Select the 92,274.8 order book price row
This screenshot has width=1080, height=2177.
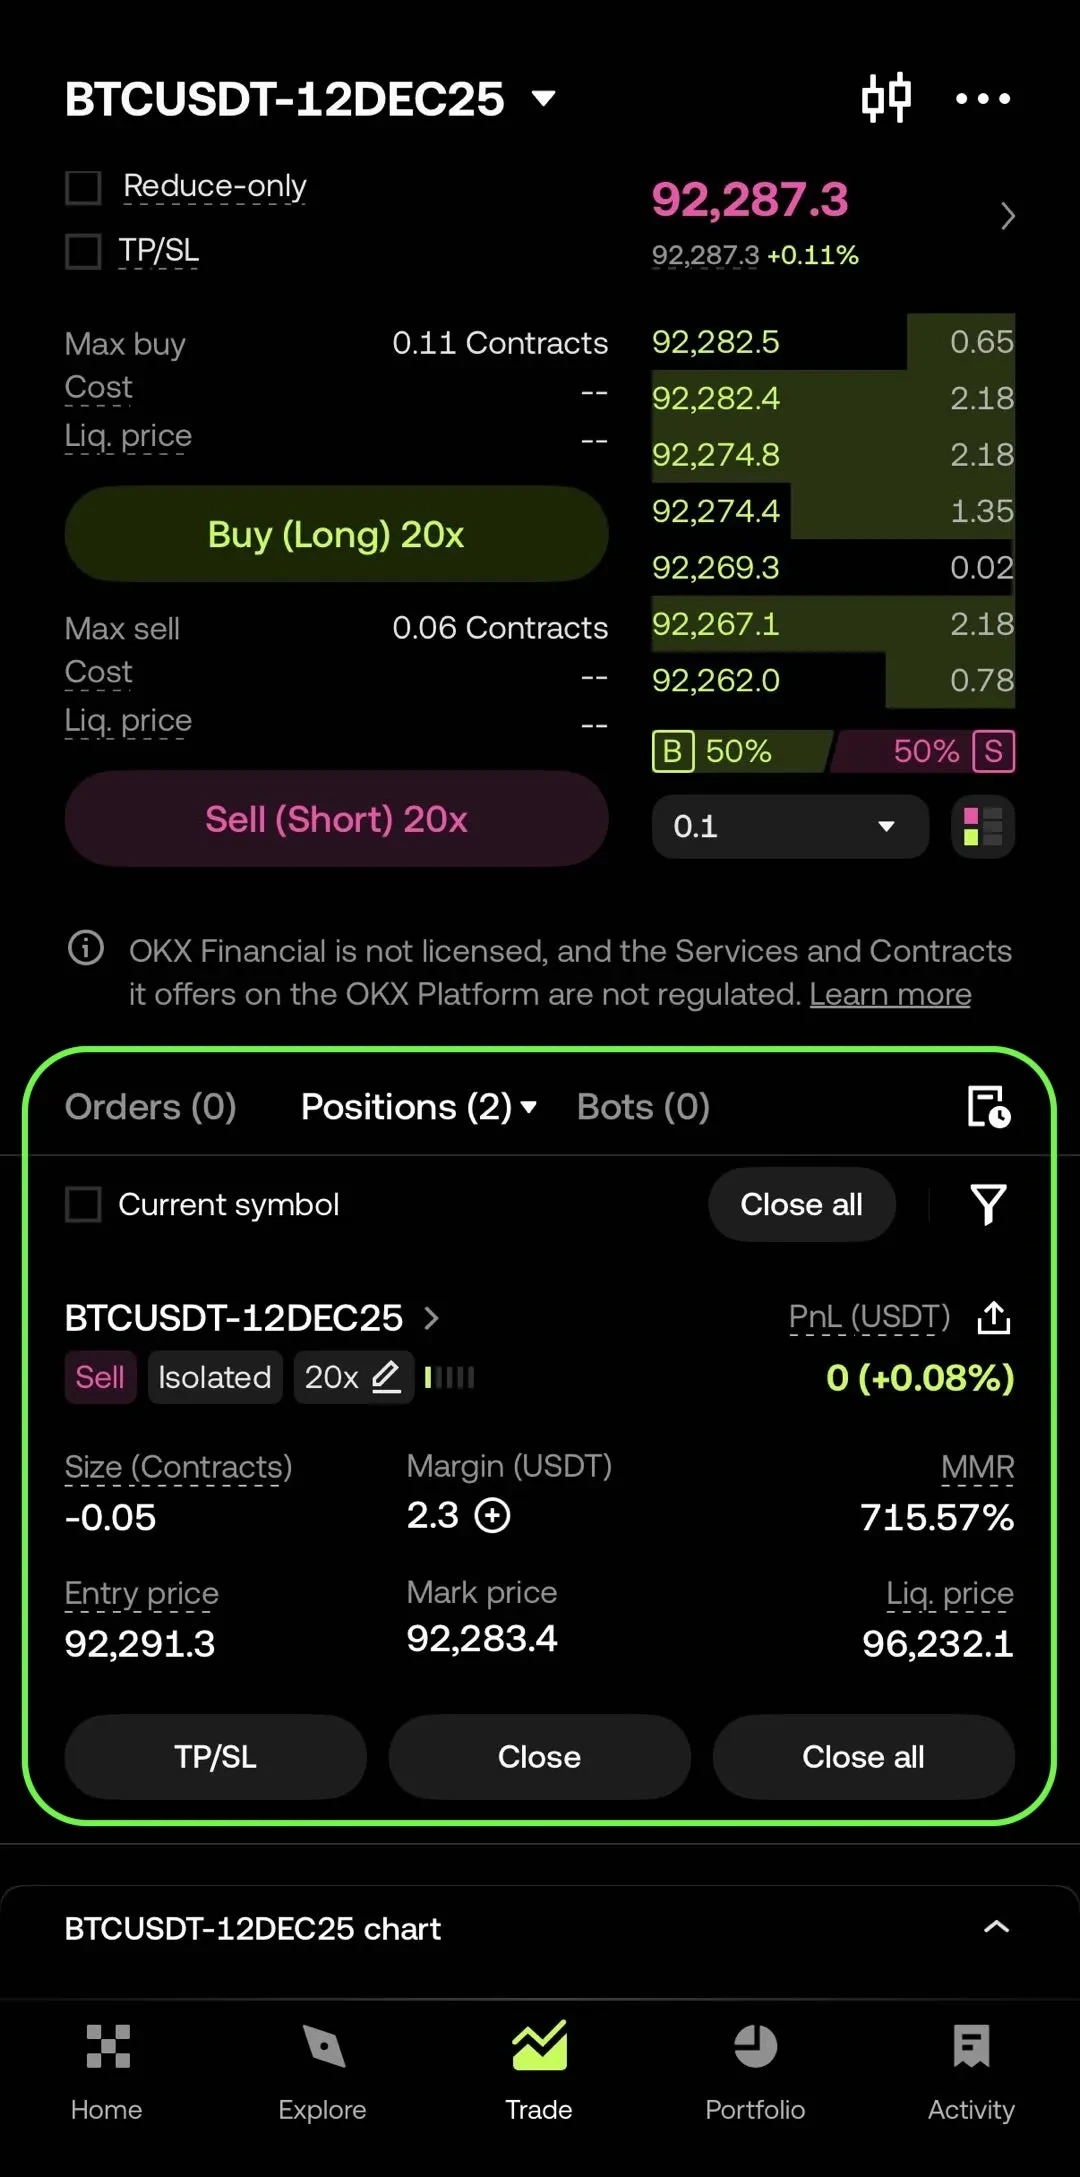pos(832,455)
